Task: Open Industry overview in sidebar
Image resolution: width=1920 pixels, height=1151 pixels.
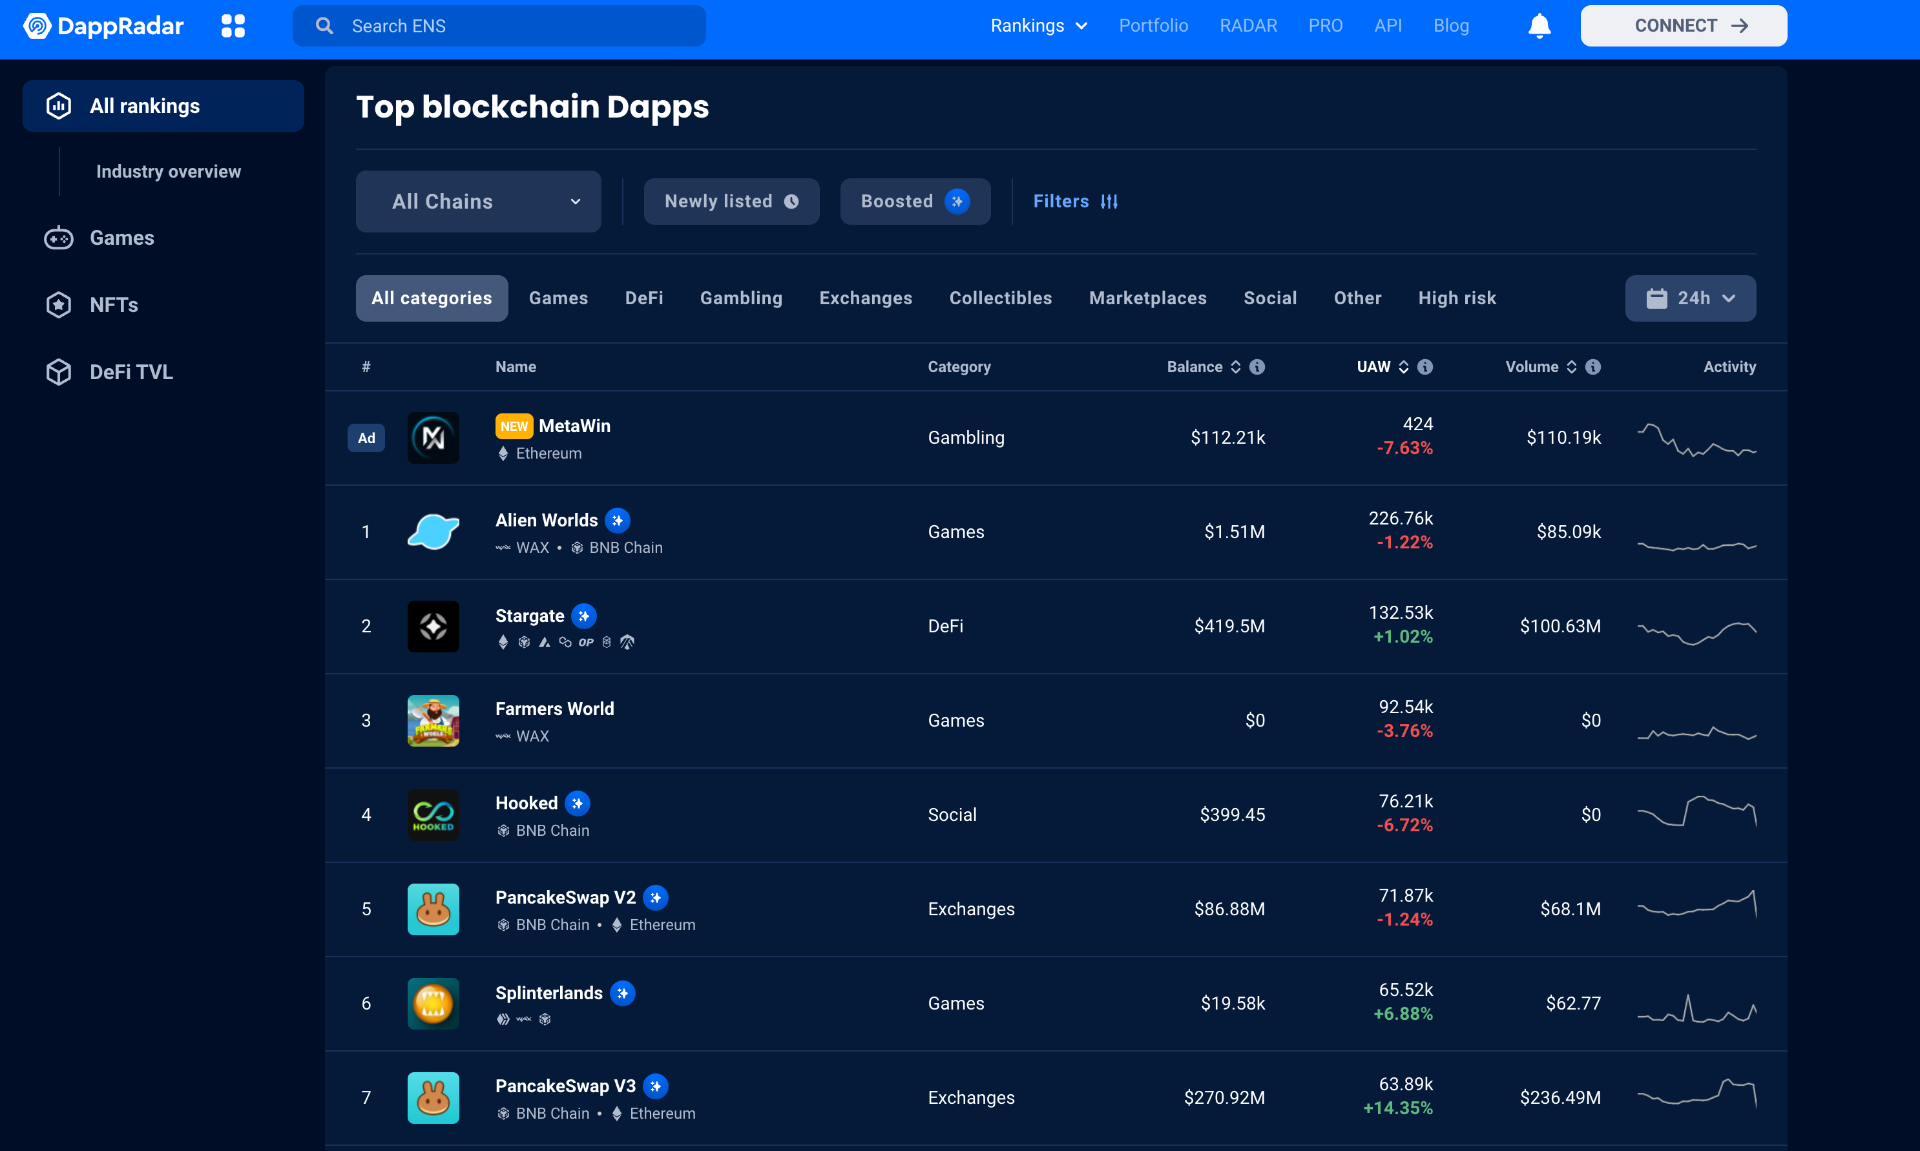Action: tap(168, 172)
